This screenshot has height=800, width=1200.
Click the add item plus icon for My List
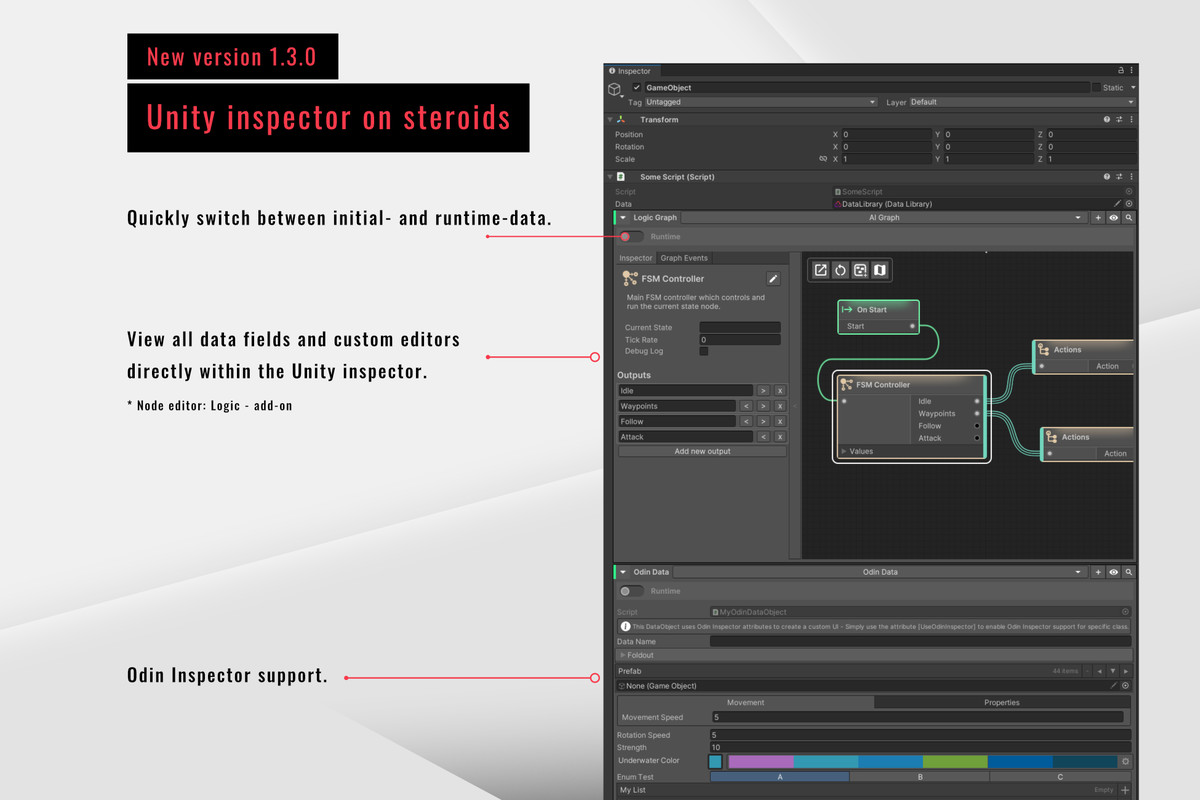pyautogui.click(x=1125, y=790)
